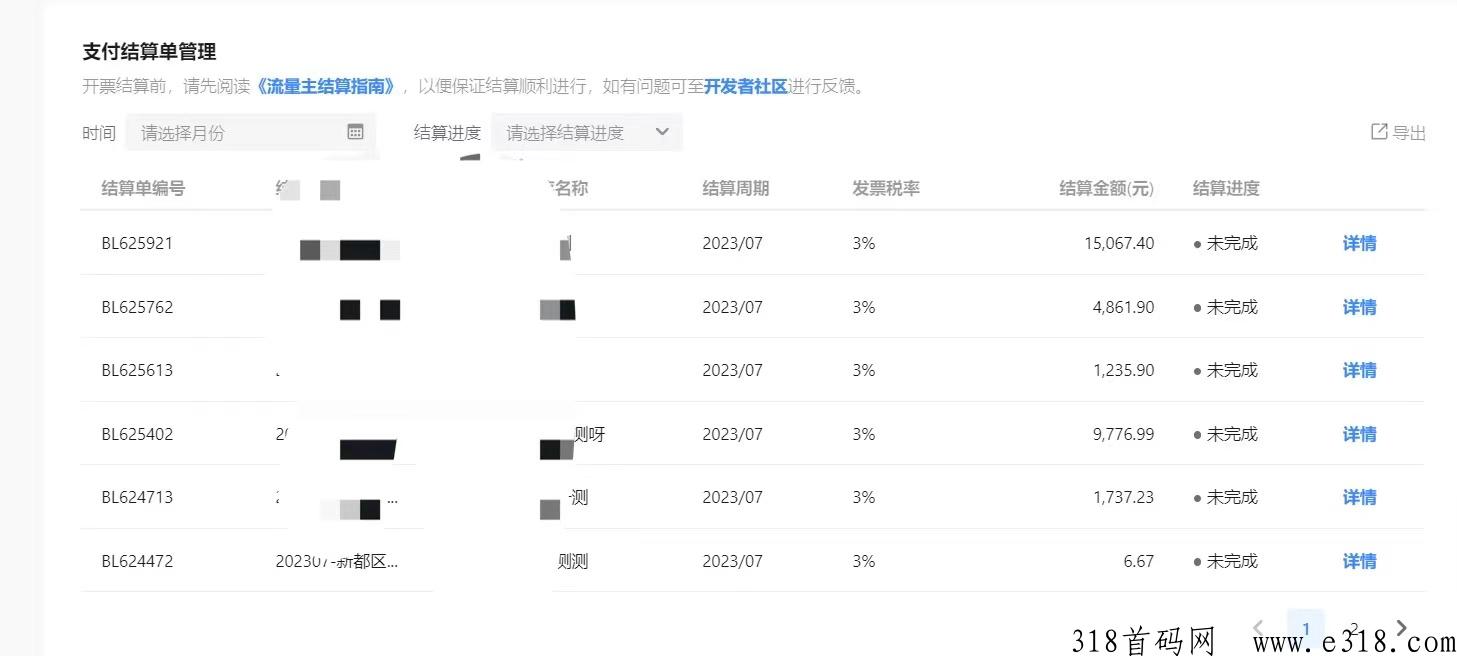Select statement number BL624713
Screen dimensions: 1457x656
[x=137, y=497]
